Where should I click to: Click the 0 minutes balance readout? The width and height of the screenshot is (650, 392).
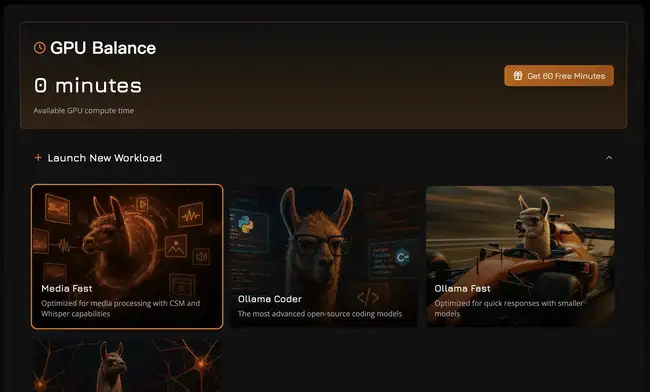pyautogui.click(x=88, y=86)
